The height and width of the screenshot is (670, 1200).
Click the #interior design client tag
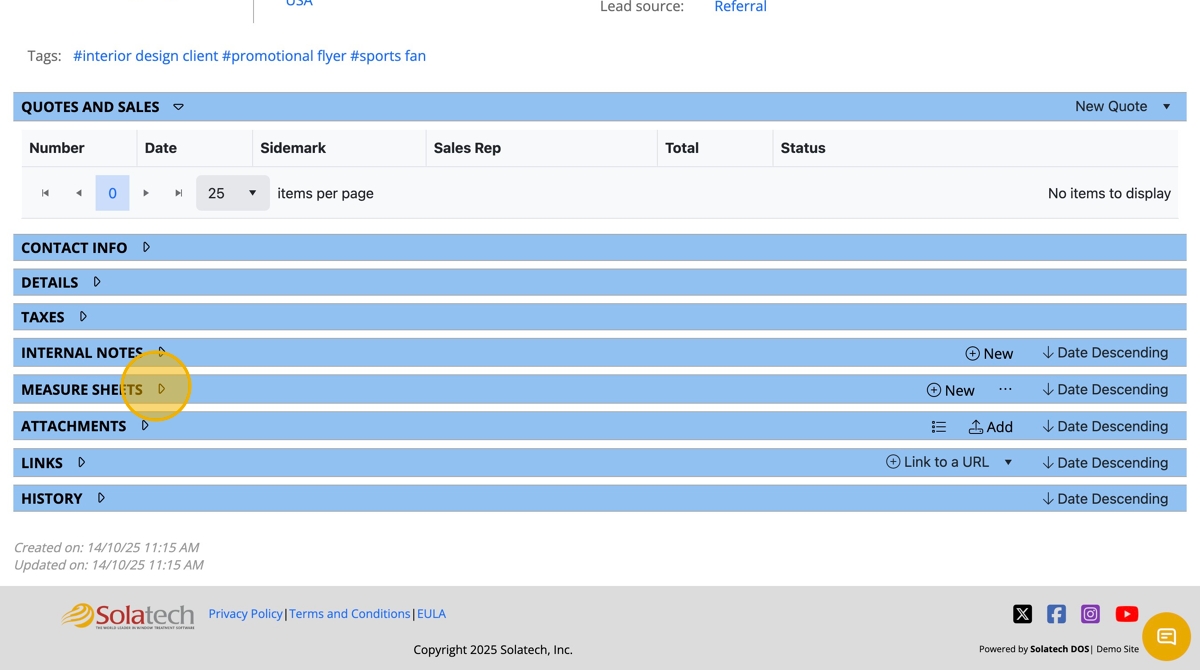pos(146,56)
